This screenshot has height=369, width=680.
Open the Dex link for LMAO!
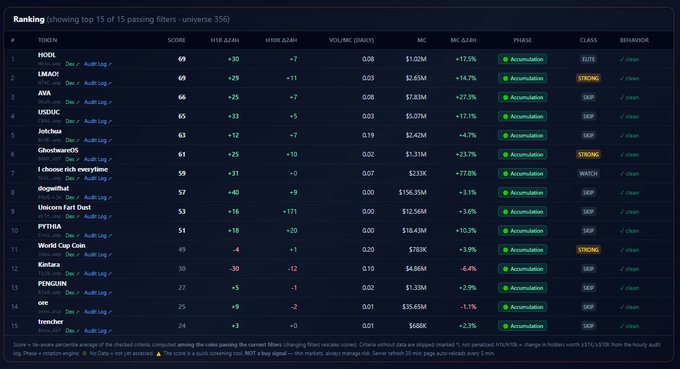(x=72, y=83)
